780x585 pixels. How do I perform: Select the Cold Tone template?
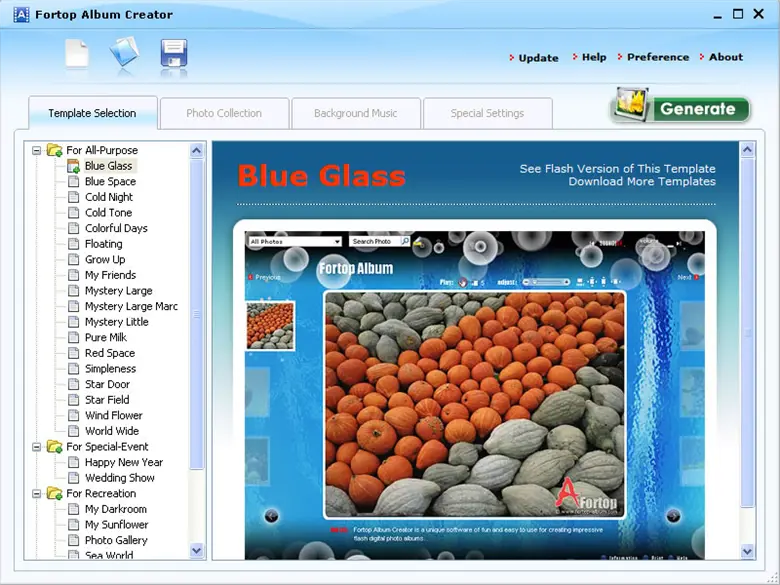click(108, 212)
